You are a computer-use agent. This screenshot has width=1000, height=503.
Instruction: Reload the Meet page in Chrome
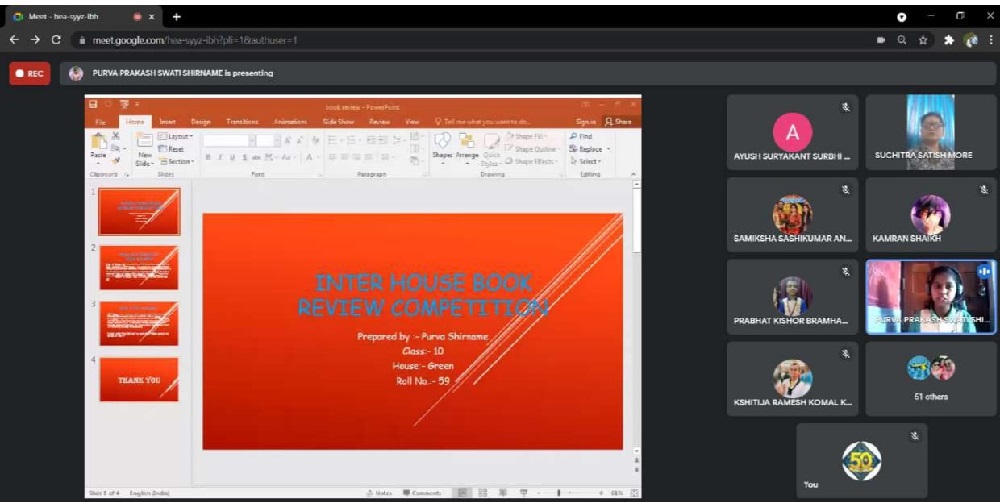pyautogui.click(x=56, y=40)
